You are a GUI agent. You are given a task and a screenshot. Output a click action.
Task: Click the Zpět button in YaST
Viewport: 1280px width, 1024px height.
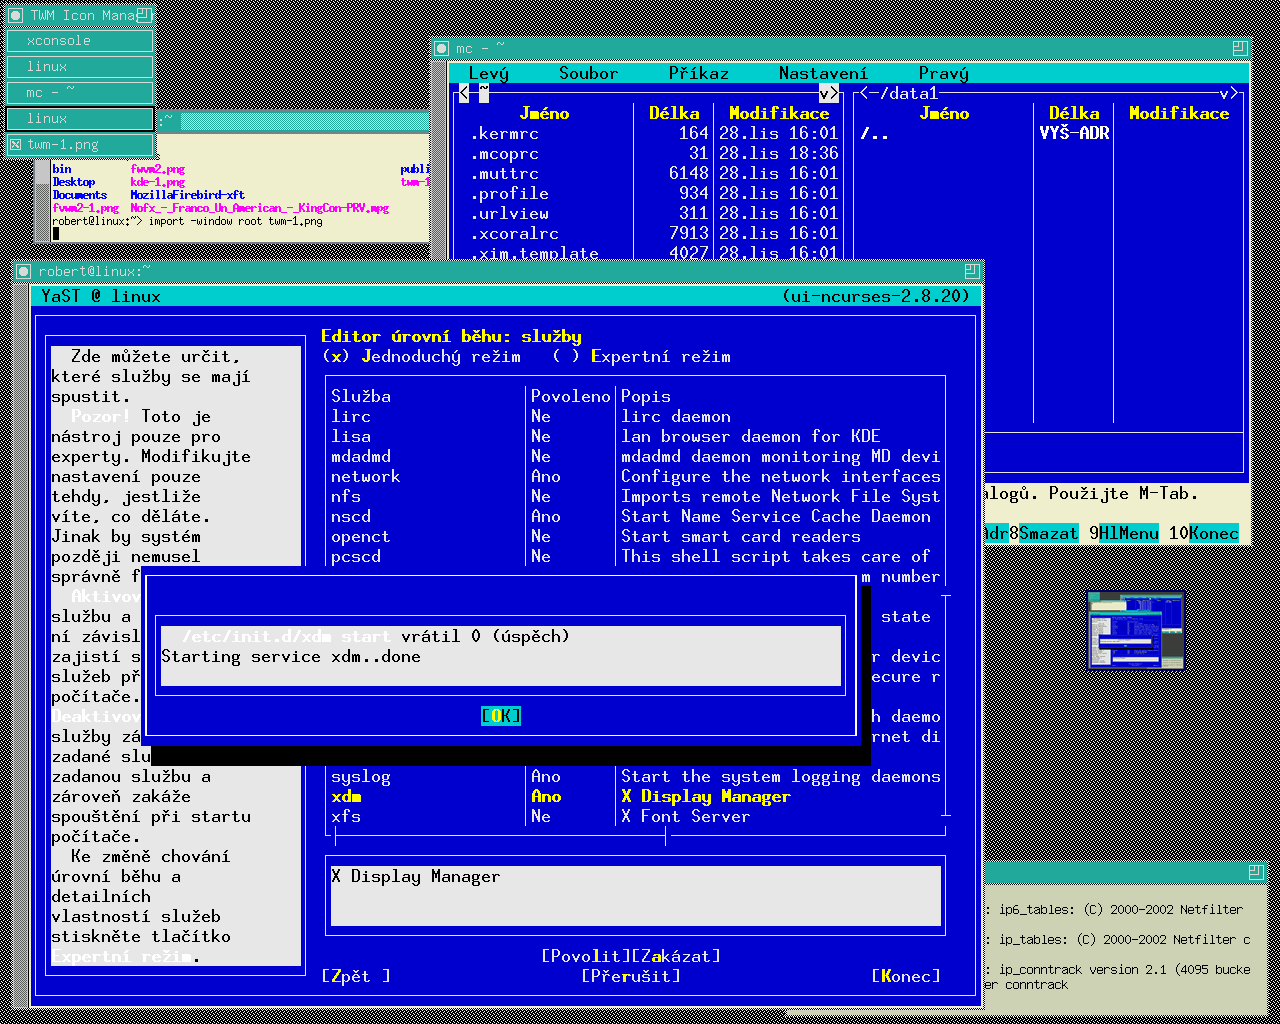356,976
